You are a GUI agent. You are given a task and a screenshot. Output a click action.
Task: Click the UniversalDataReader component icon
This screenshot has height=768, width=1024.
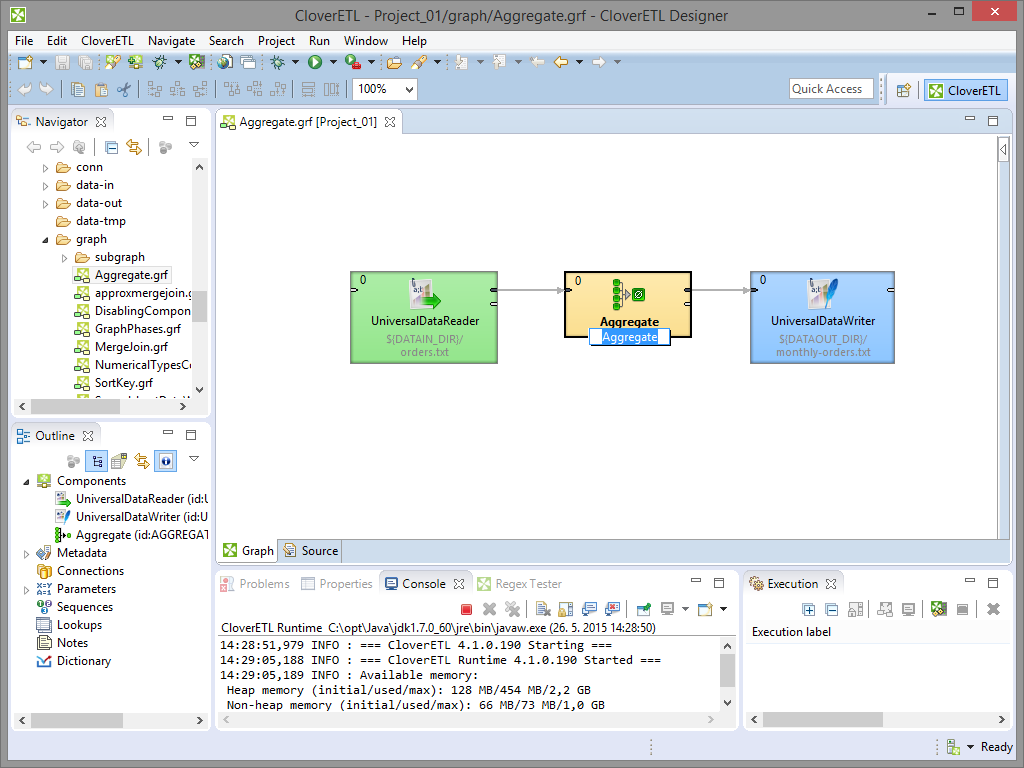click(424, 295)
